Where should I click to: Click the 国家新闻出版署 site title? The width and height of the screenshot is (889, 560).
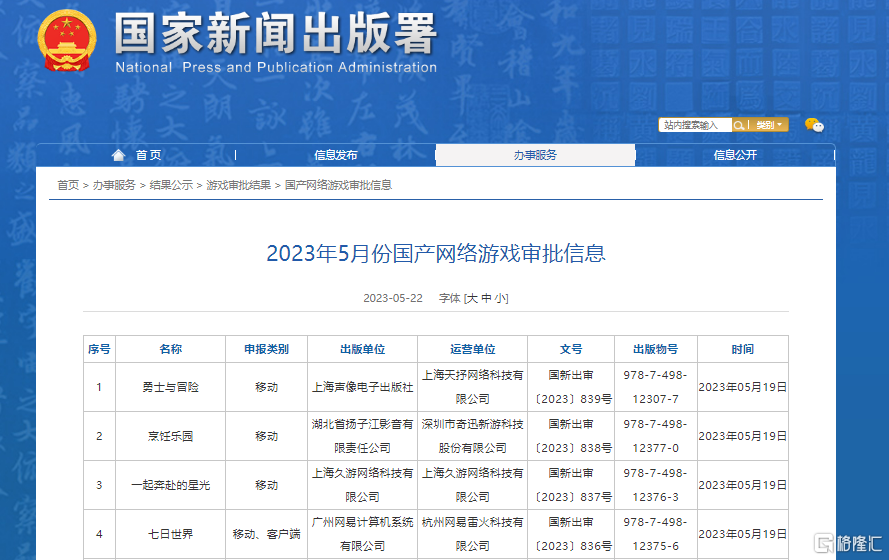(x=275, y=35)
